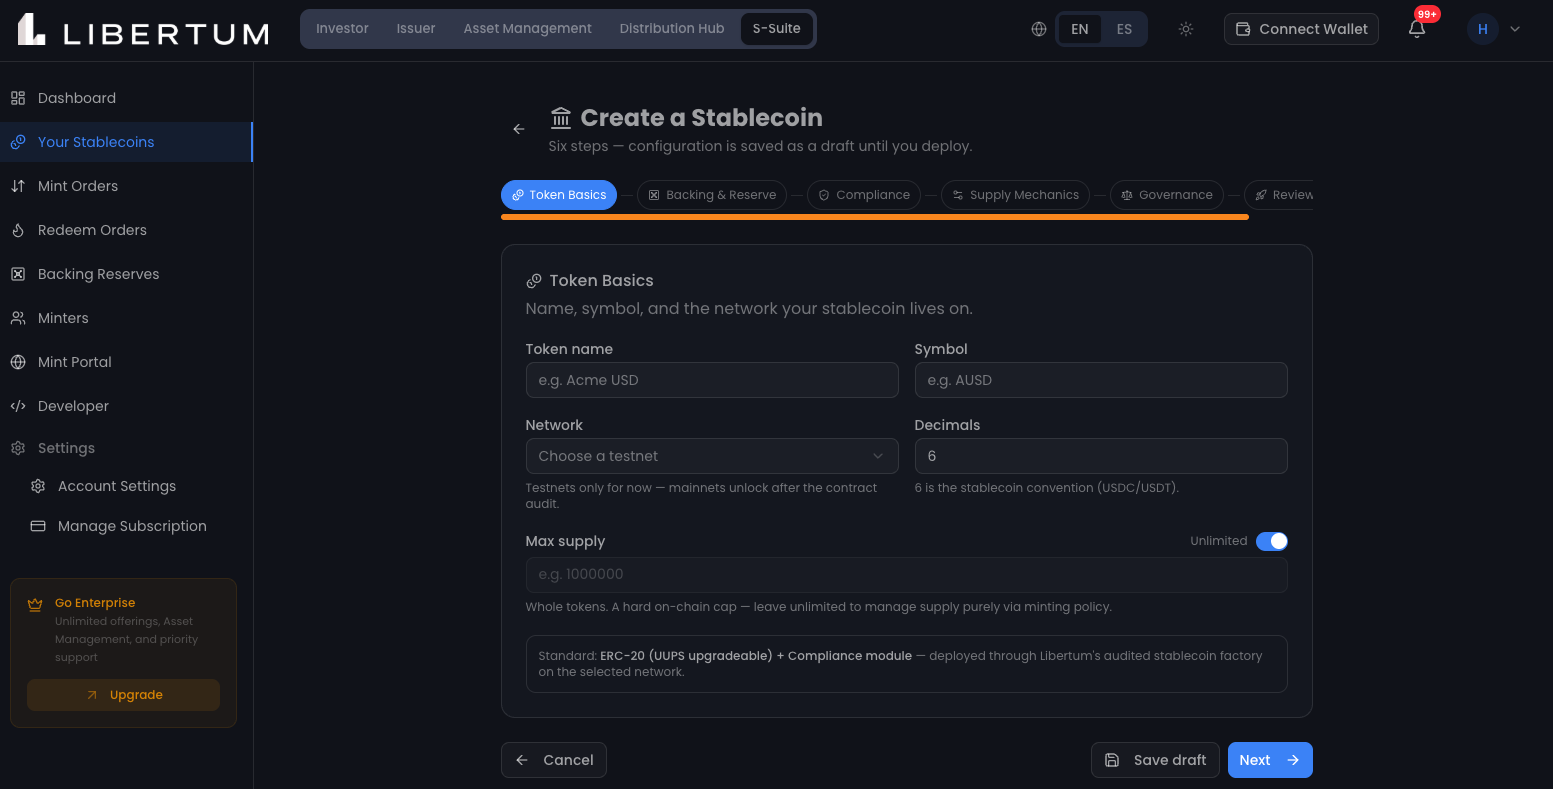1553x789 pixels.
Task: Switch to the Investor tab
Action: 343,29
